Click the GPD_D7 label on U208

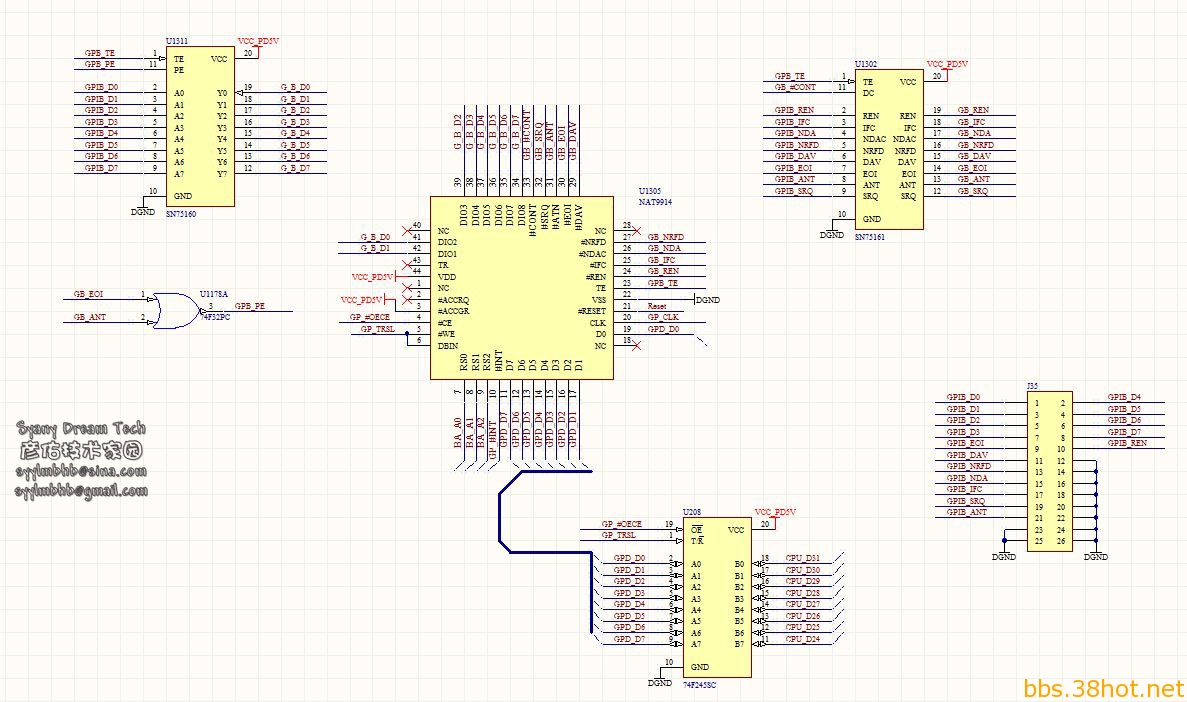(629, 639)
